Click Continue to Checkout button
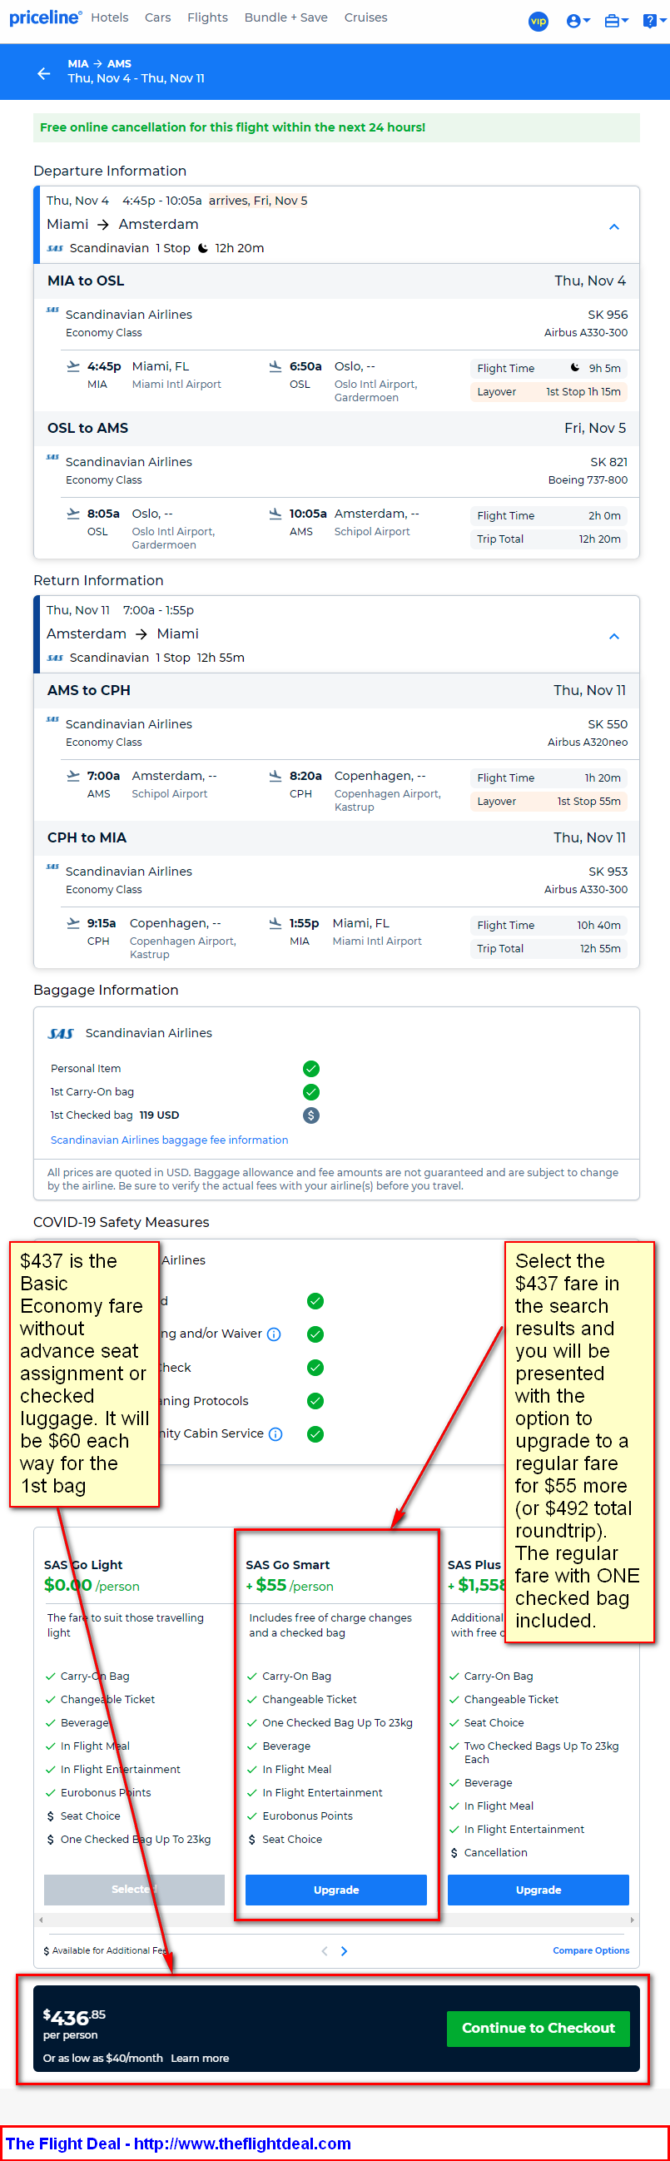 (x=538, y=2028)
